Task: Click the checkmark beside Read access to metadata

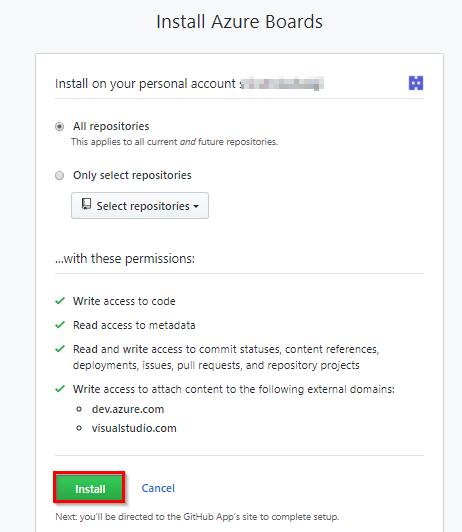Action: [60, 325]
